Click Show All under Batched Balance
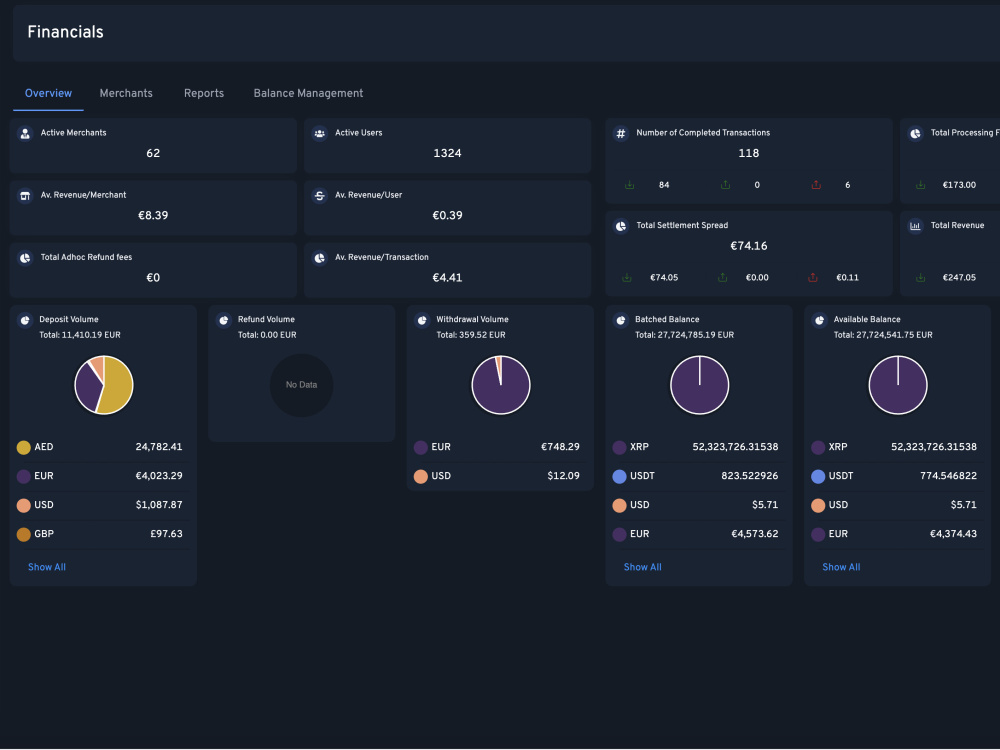 [x=642, y=567]
